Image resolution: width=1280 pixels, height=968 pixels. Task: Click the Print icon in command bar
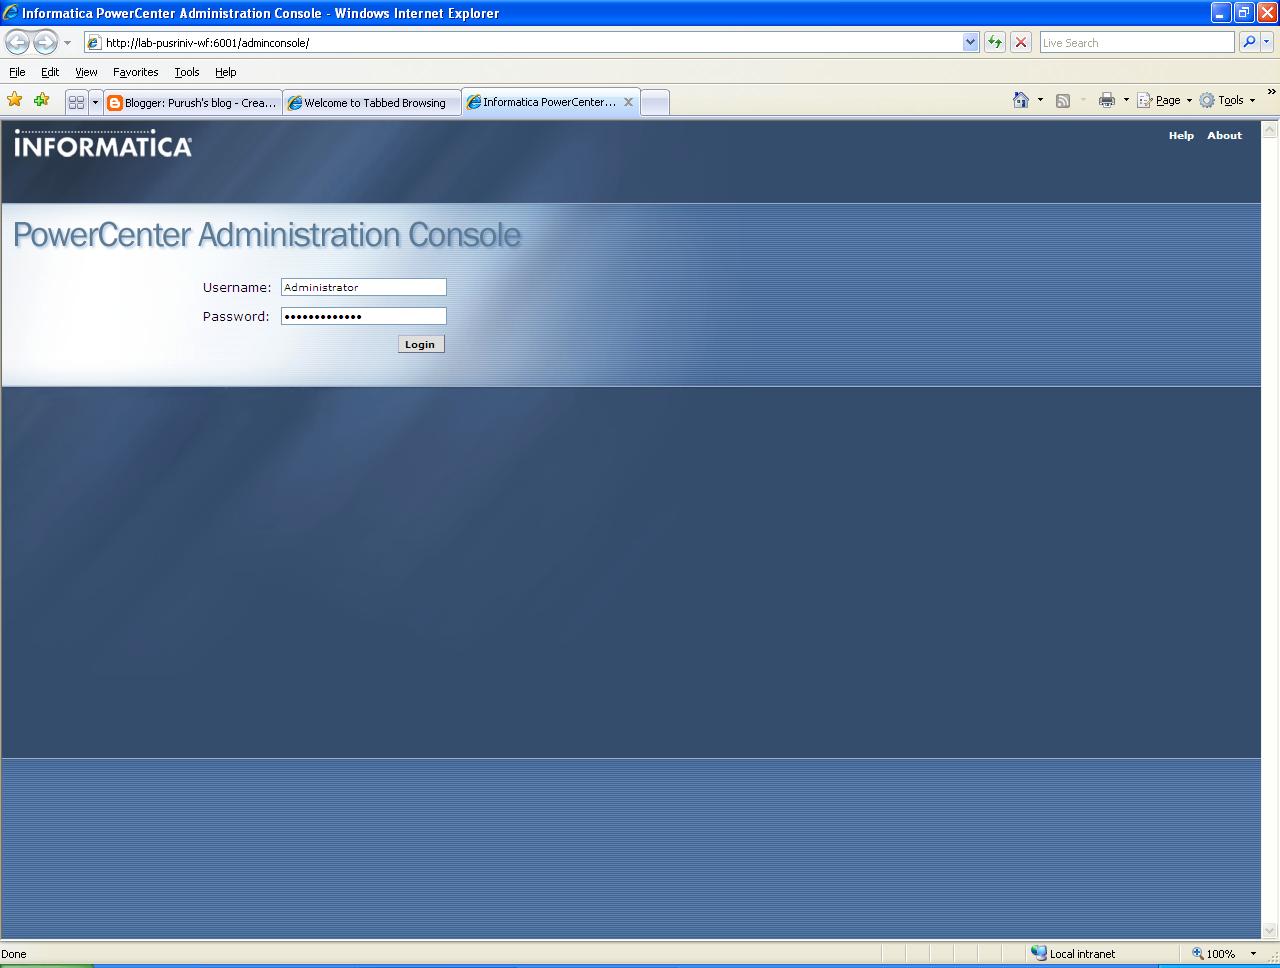click(1107, 100)
